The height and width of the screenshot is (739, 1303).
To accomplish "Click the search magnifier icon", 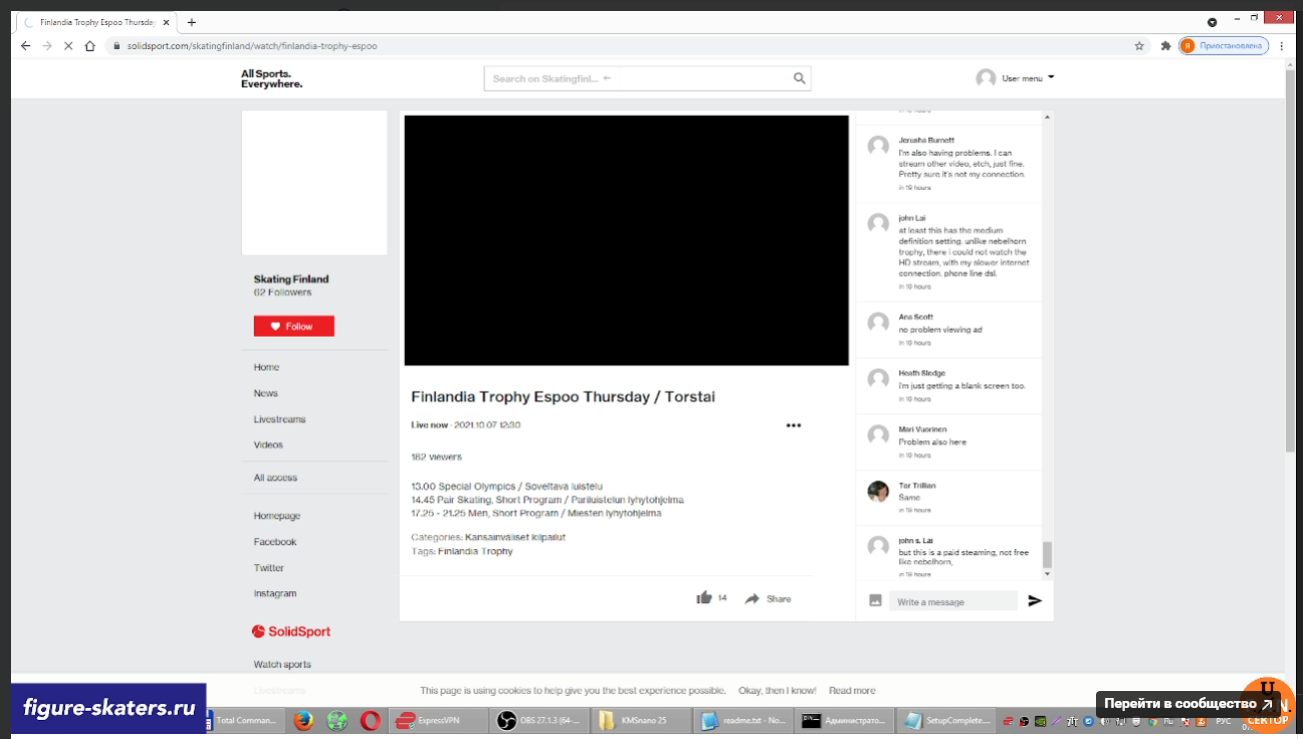I will point(799,79).
